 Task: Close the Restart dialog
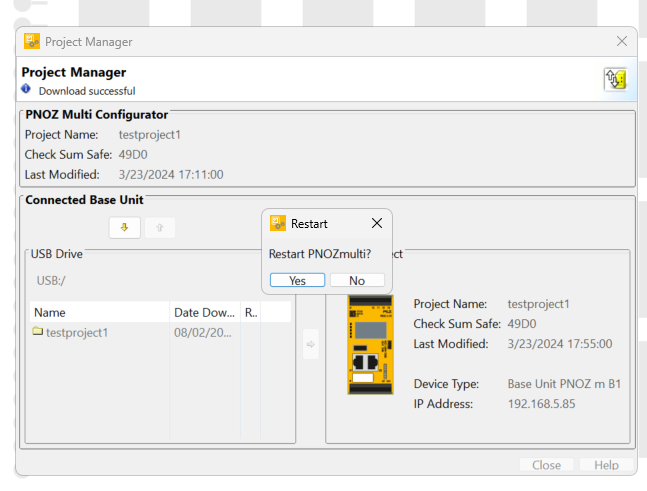tap(376, 223)
